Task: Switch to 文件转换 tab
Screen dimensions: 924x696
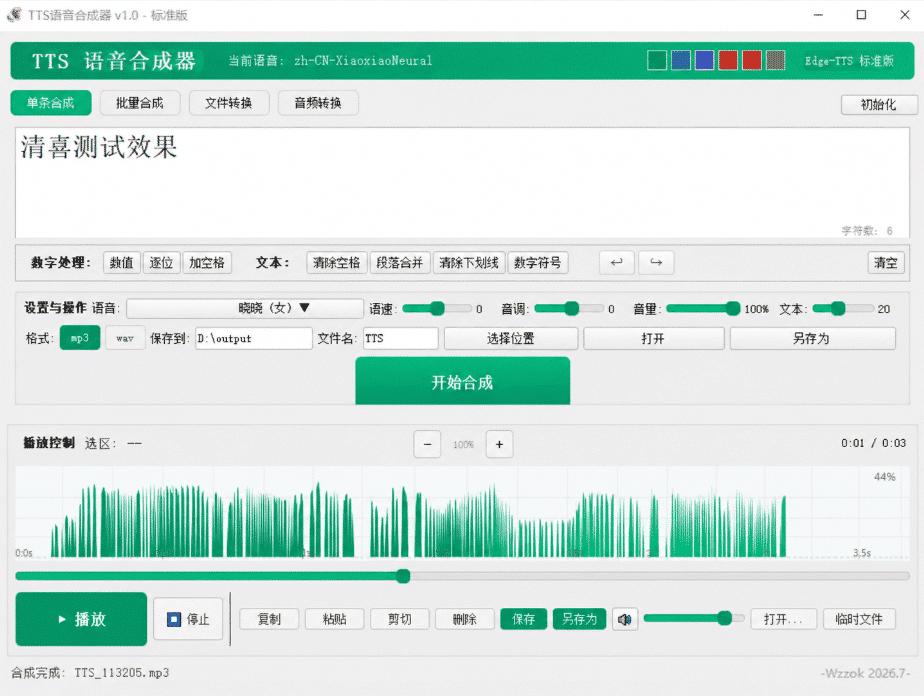Action: click(x=229, y=103)
